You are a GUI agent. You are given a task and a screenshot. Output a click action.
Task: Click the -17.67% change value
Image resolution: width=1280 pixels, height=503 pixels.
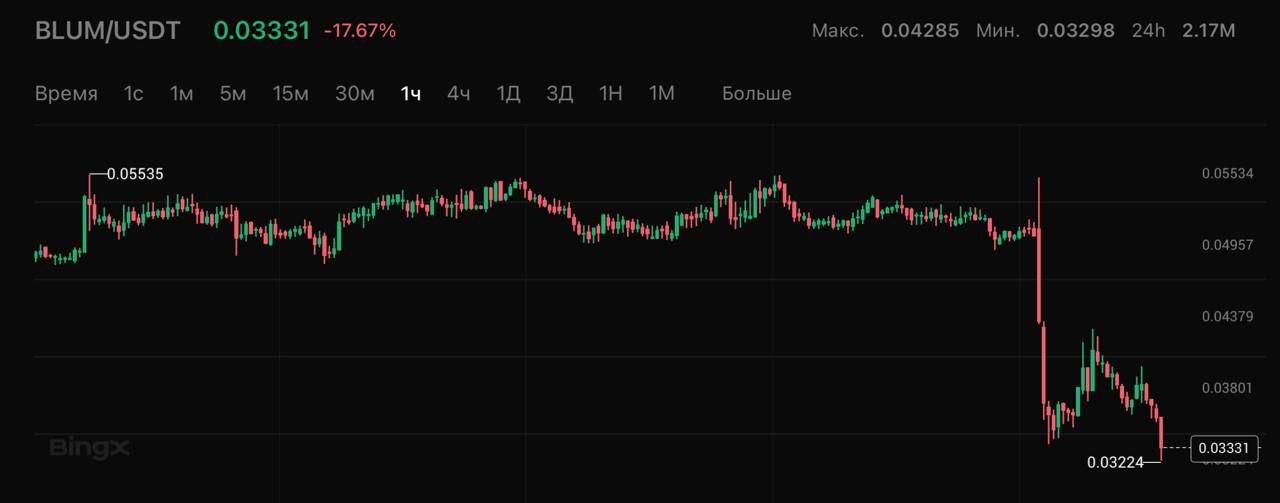click(x=360, y=31)
